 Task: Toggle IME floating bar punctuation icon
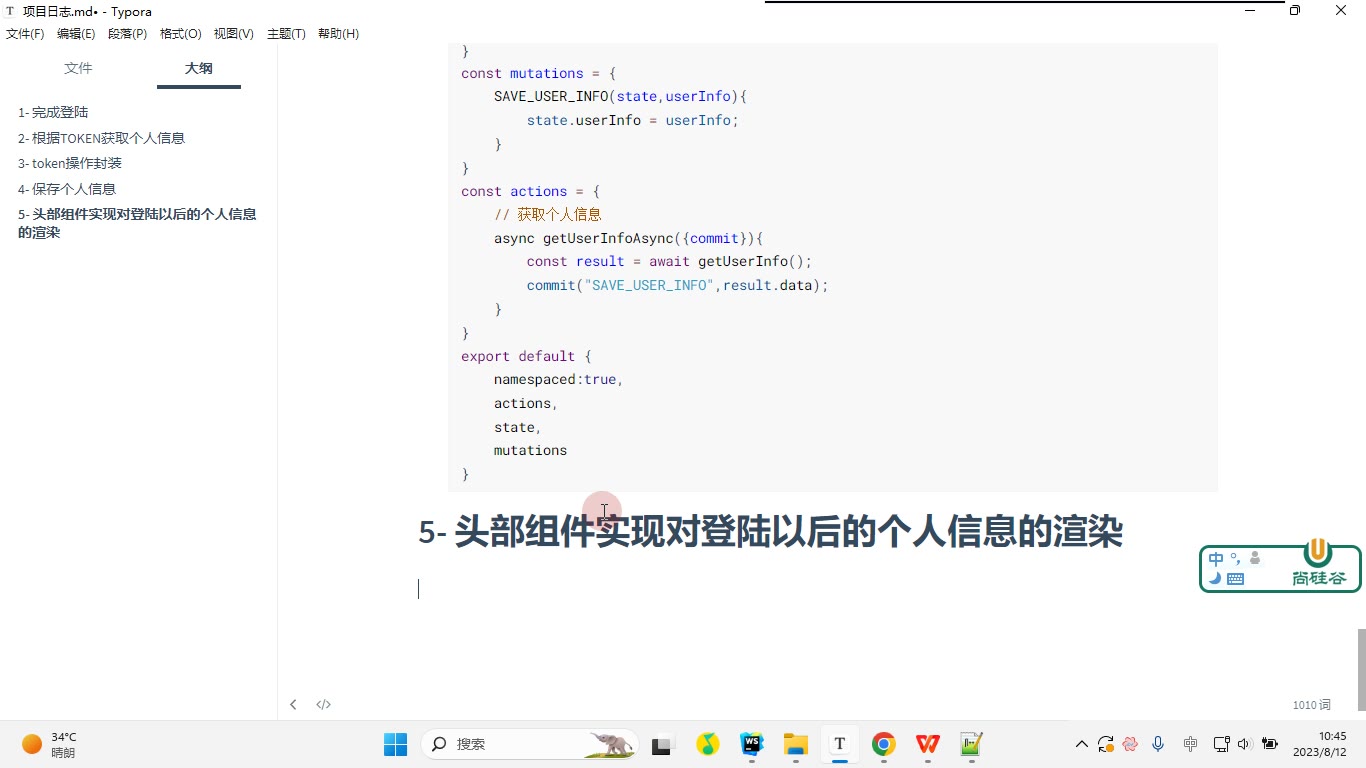(x=1236, y=559)
